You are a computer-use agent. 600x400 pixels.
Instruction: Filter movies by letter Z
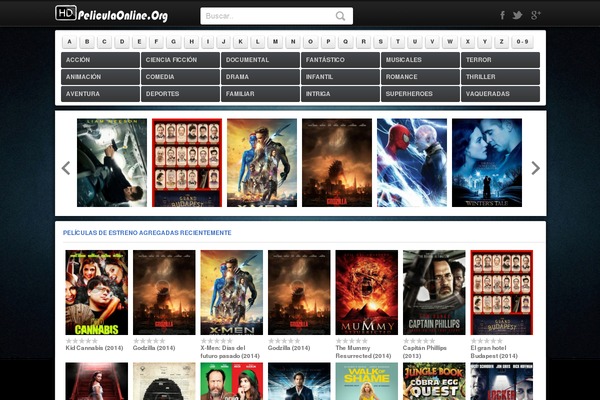click(501, 42)
